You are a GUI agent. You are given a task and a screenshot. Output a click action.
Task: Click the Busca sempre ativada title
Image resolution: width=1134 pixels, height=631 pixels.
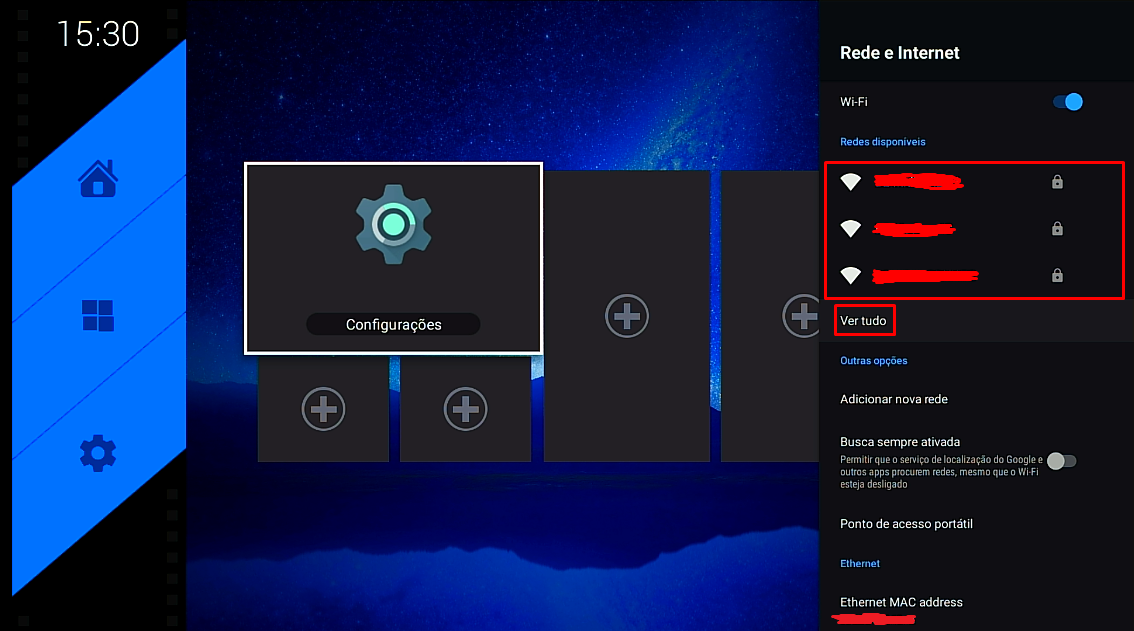point(900,442)
